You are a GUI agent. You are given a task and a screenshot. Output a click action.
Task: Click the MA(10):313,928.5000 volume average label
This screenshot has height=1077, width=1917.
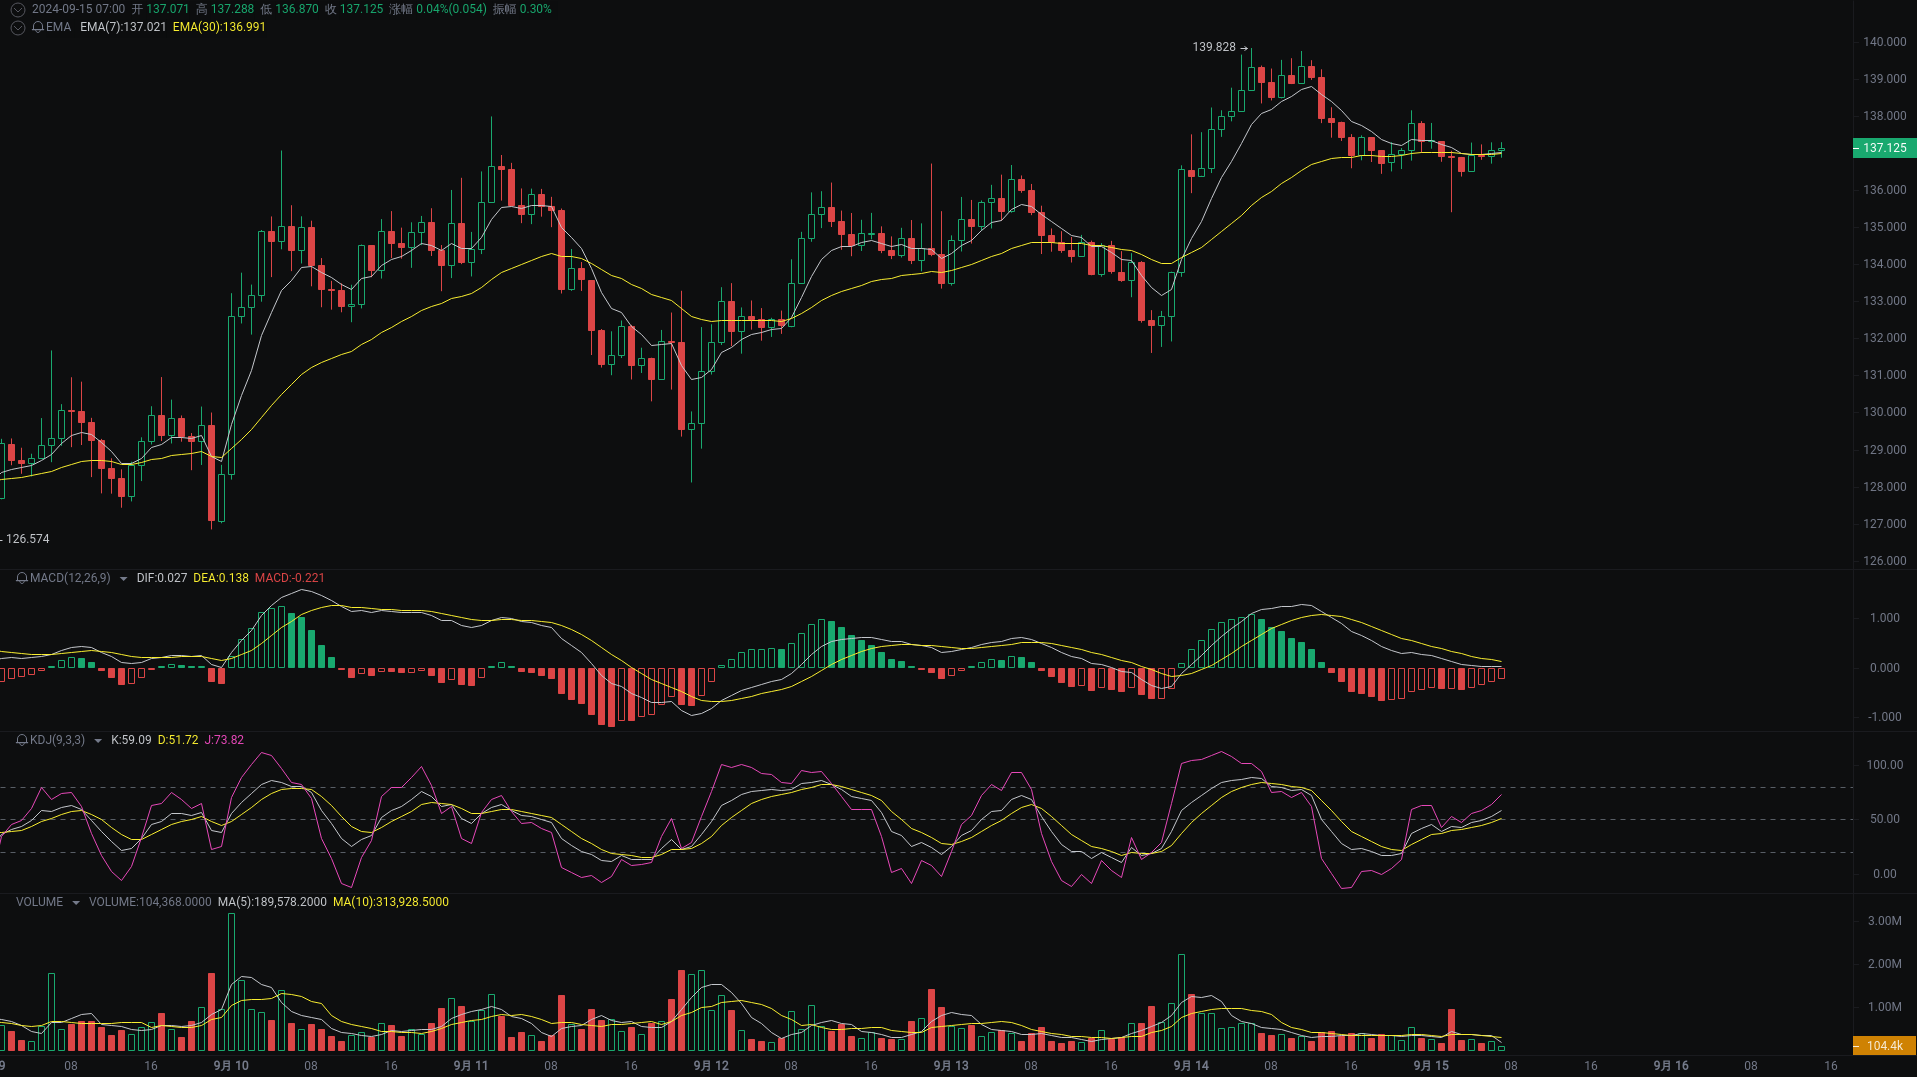tap(390, 901)
